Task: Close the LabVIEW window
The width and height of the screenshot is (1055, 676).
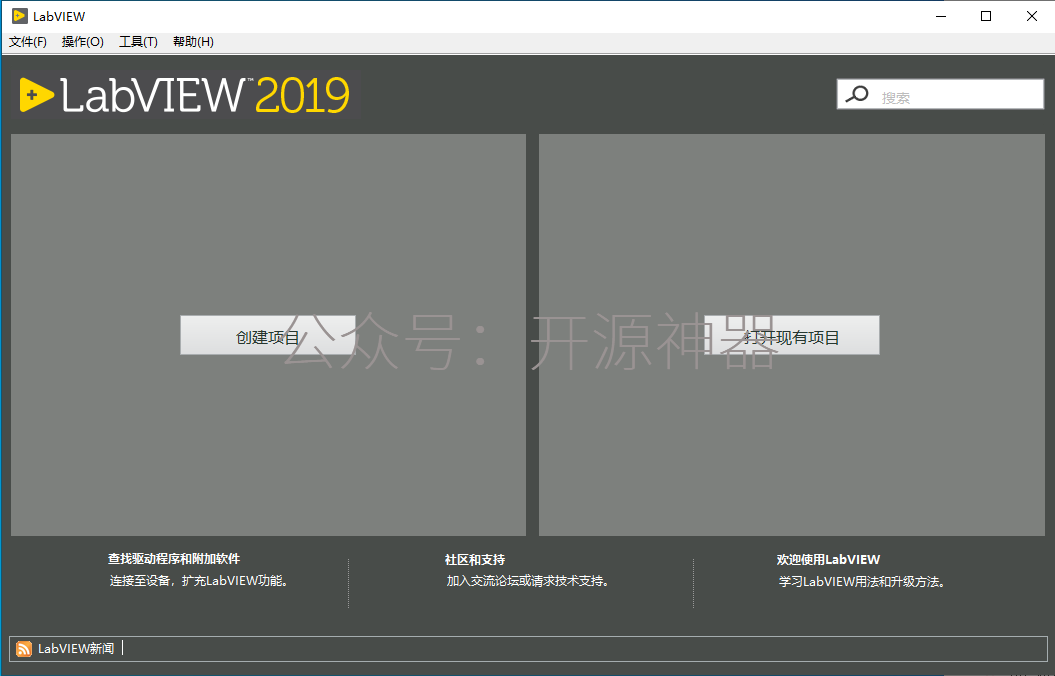Action: (1031, 16)
